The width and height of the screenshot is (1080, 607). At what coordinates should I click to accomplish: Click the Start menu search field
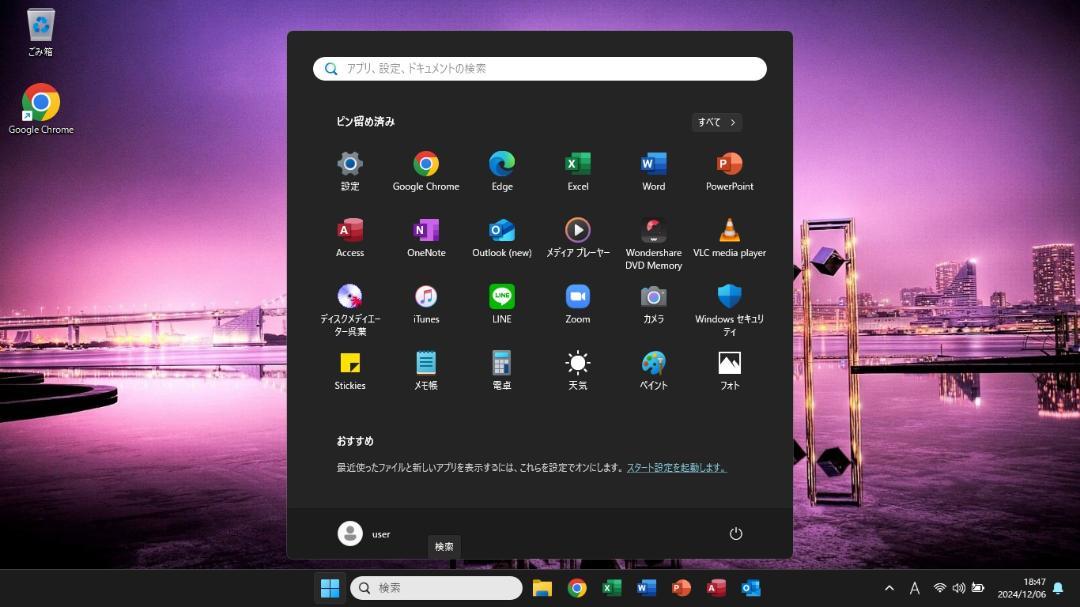coord(539,68)
